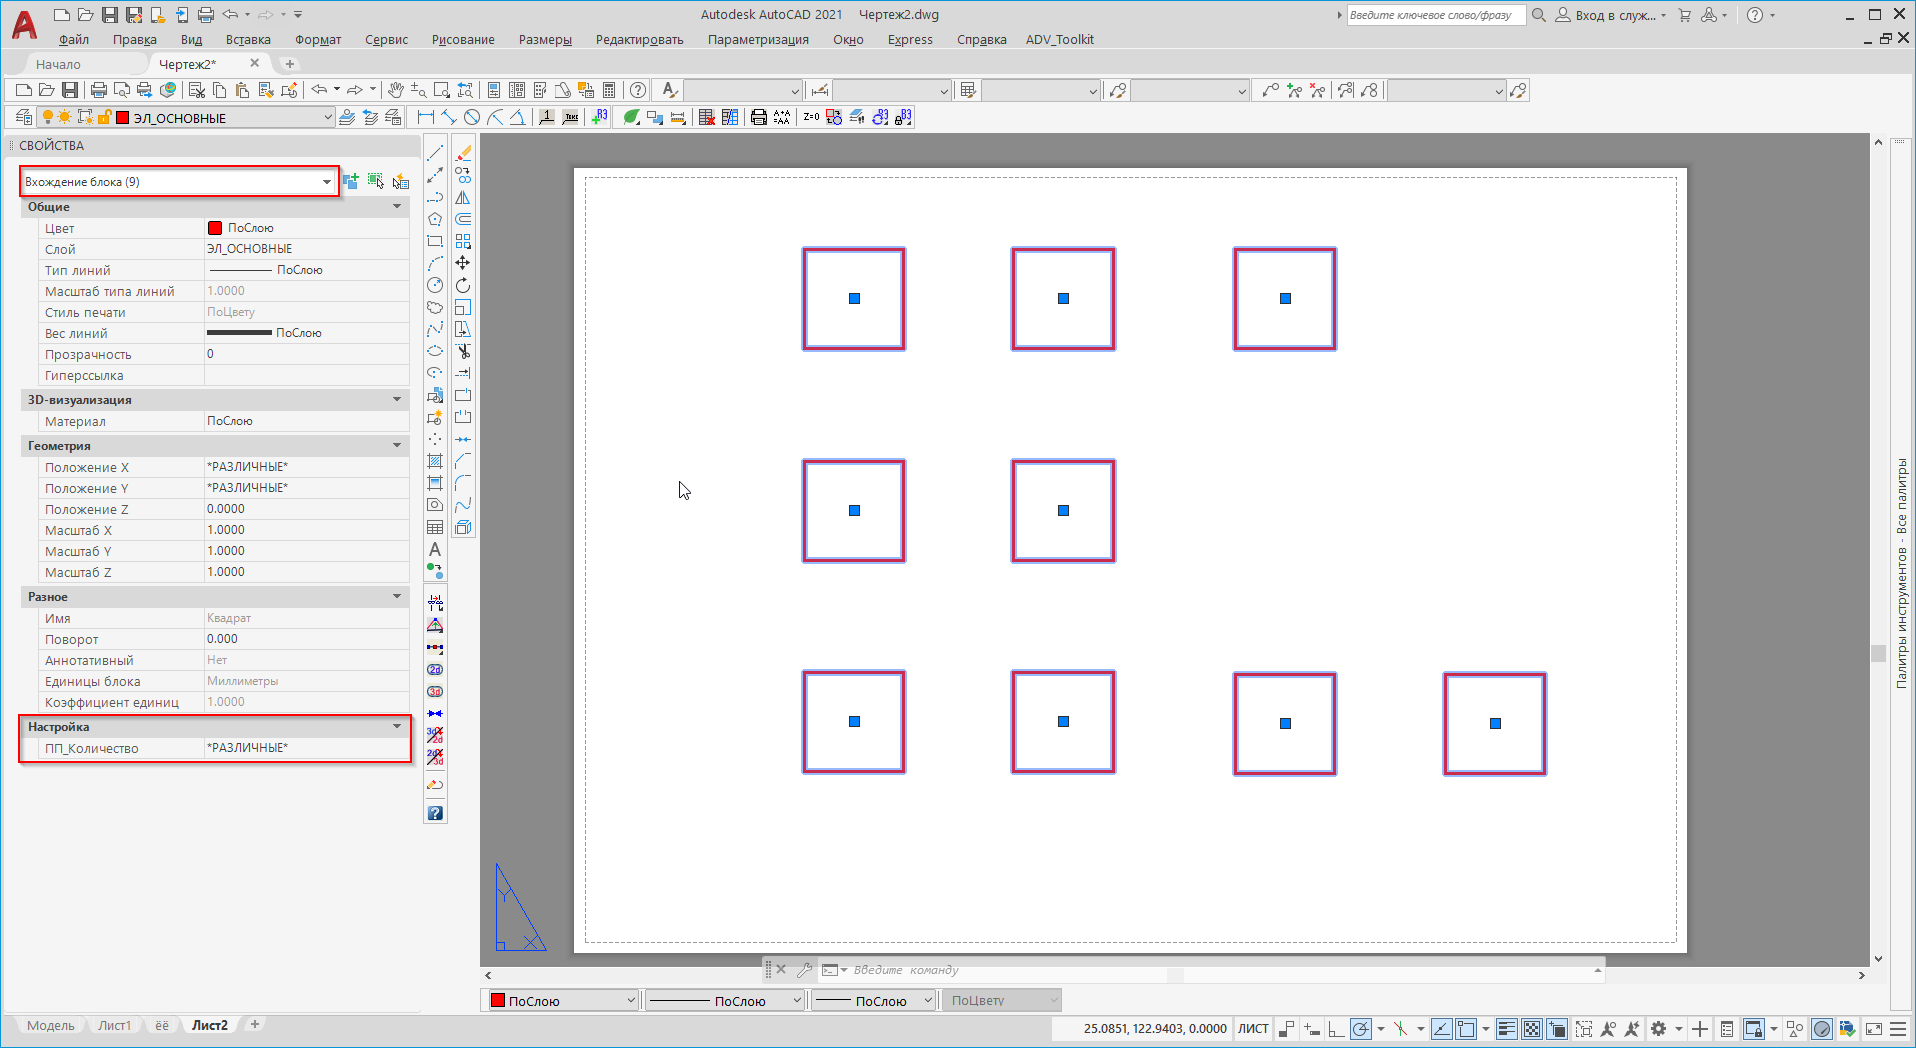Open the Размеры menu
Viewport: 1916px width, 1048px height.
pyautogui.click(x=545, y=39)
